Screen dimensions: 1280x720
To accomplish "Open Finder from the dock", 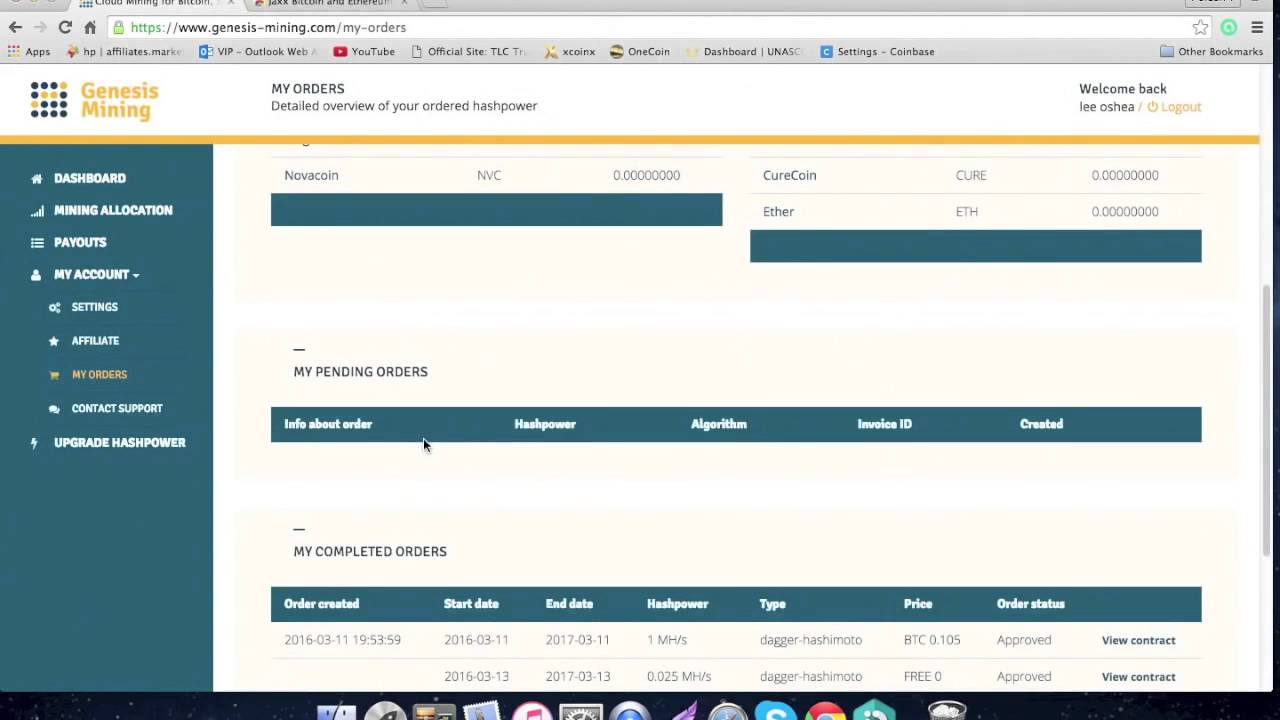I will click(x=337, y=712).
